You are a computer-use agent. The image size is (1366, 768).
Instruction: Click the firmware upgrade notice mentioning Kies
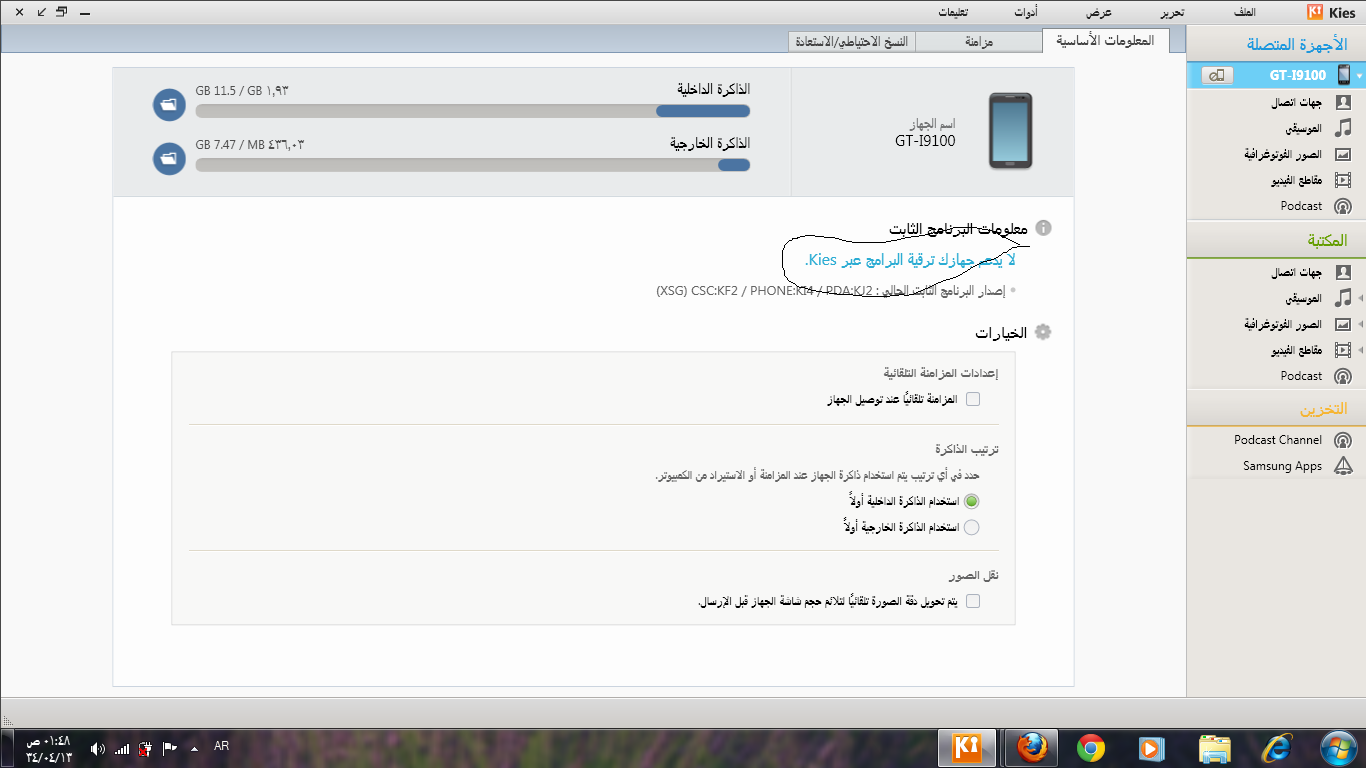pos(910,260)
